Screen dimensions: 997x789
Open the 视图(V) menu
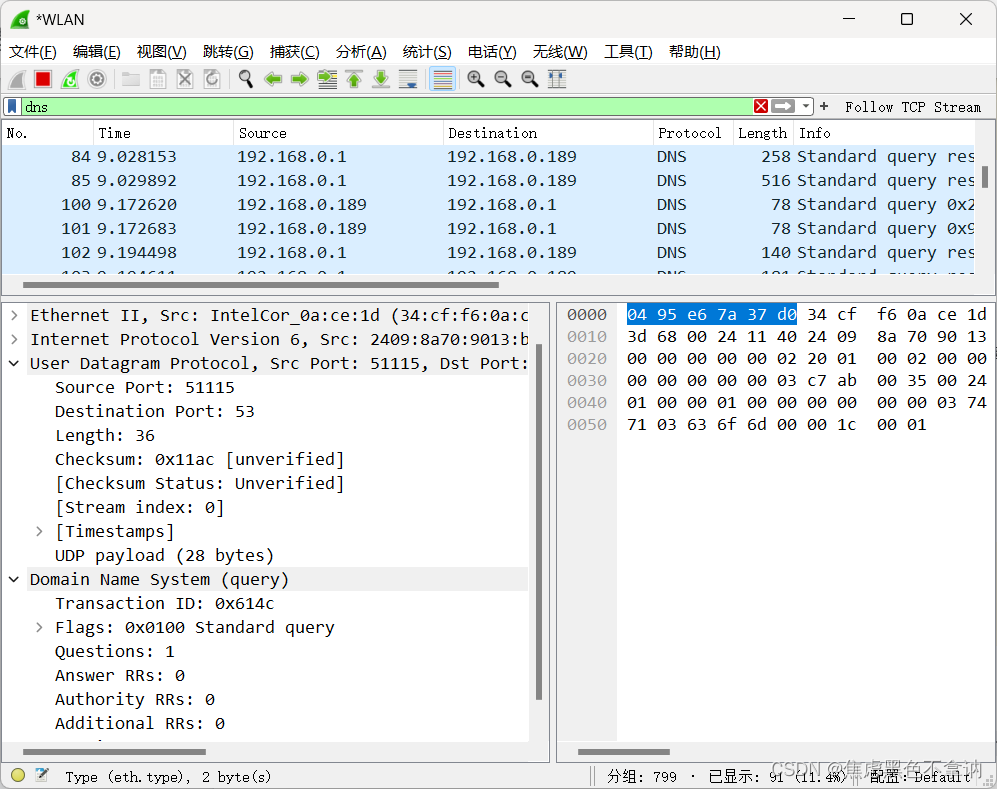[162, 52]
